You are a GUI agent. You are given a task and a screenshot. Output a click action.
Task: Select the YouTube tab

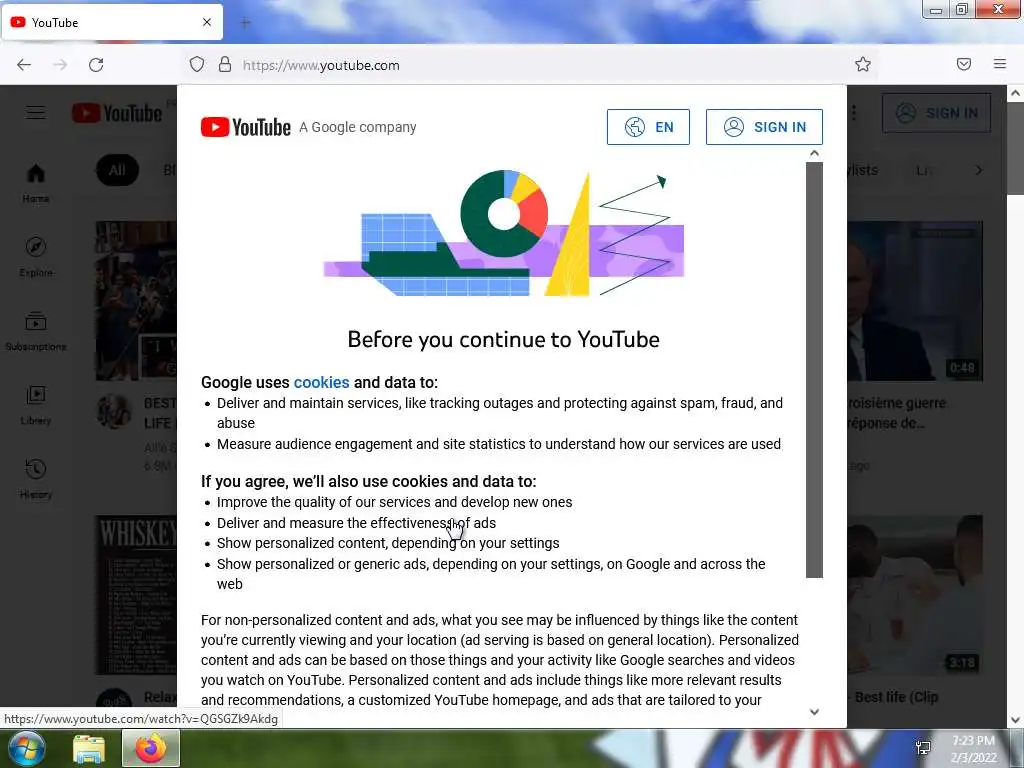[112, 22]
